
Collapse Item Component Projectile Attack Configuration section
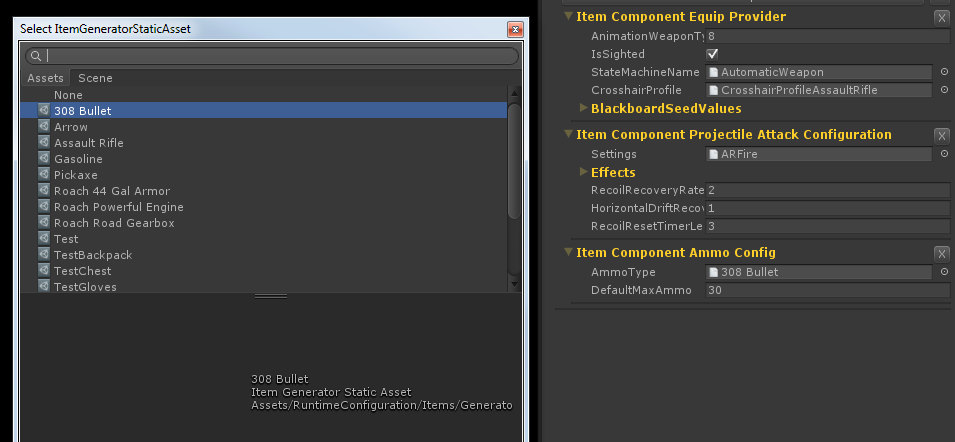tap(569, 135)
